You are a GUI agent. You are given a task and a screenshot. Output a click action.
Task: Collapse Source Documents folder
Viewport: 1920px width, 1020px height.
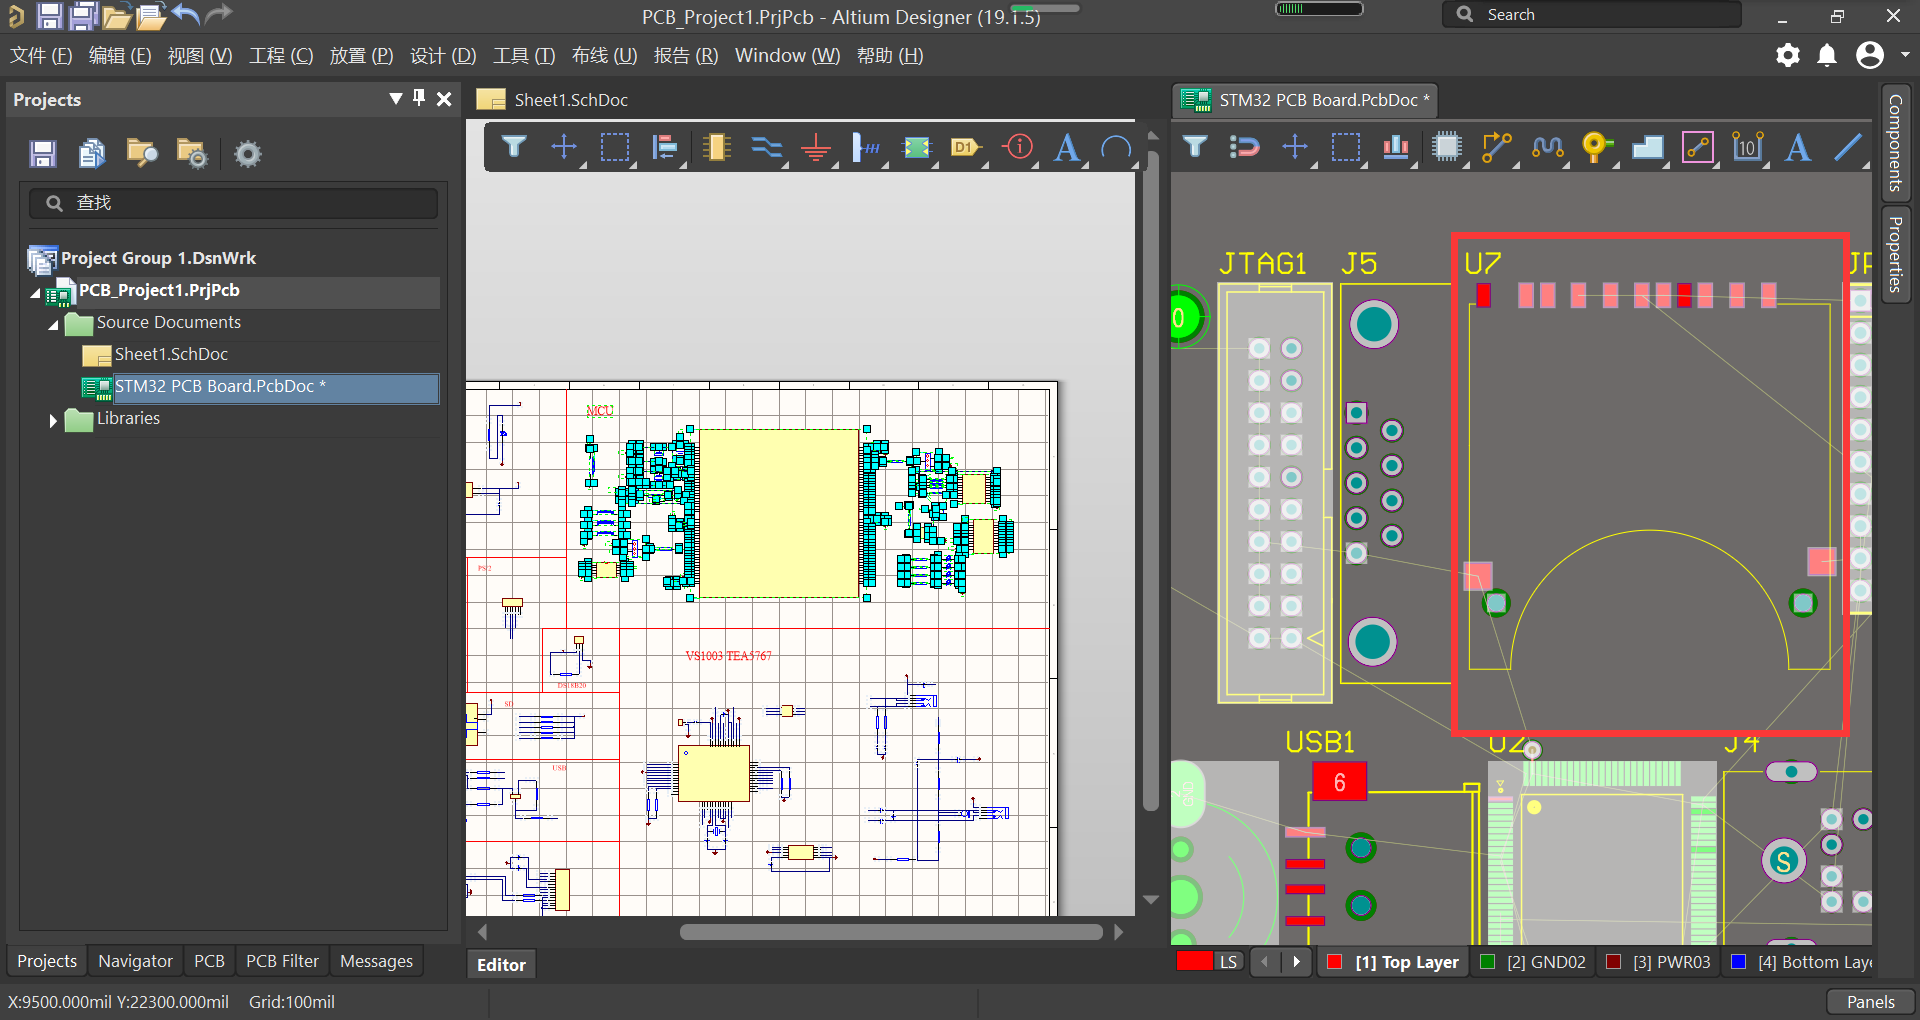[54, 324]
